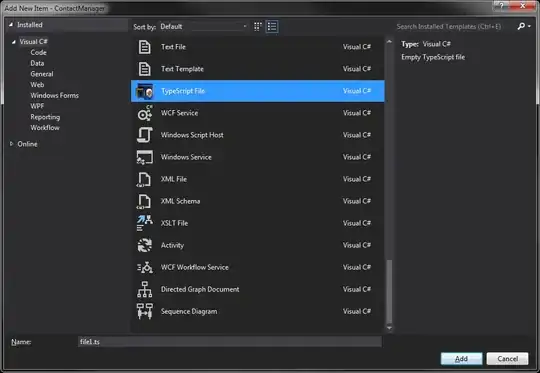
Task: Select the General category
Action: point(42,74)
